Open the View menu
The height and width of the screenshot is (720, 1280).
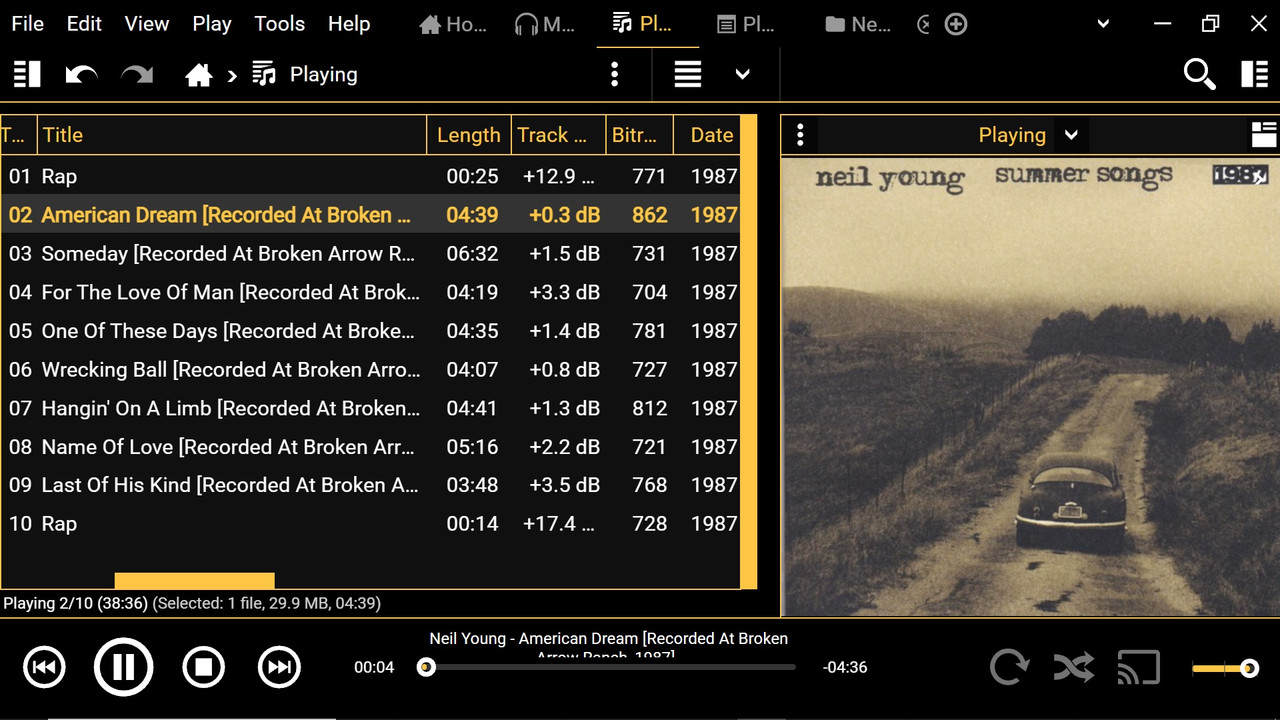(147, 24)
